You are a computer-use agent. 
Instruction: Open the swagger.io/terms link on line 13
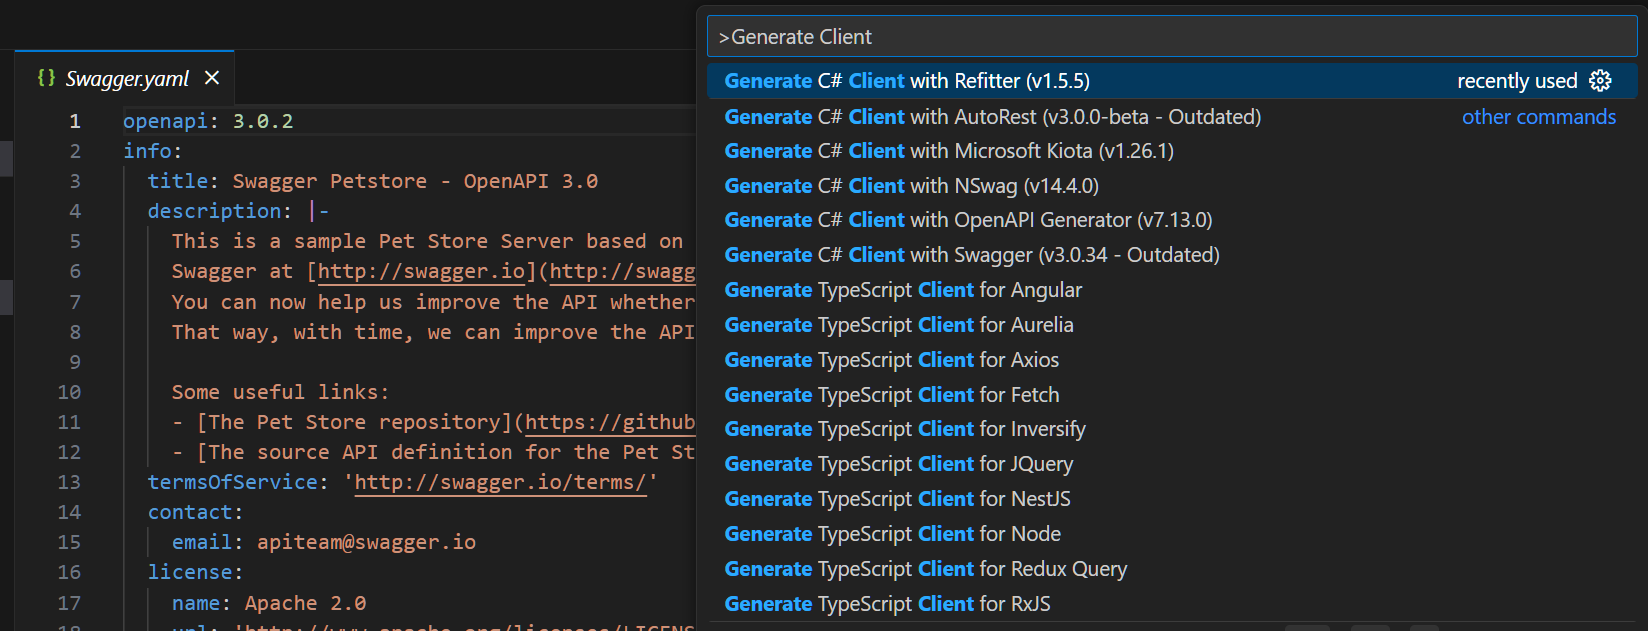500,482
